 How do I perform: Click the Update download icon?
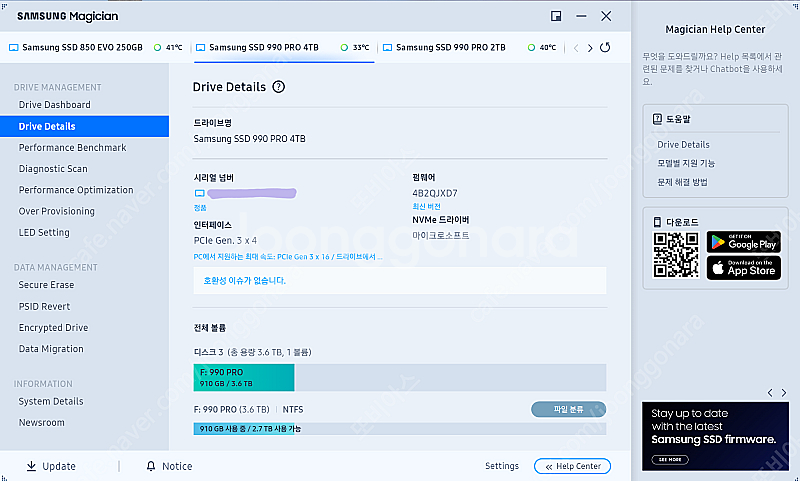pos(31,466)
